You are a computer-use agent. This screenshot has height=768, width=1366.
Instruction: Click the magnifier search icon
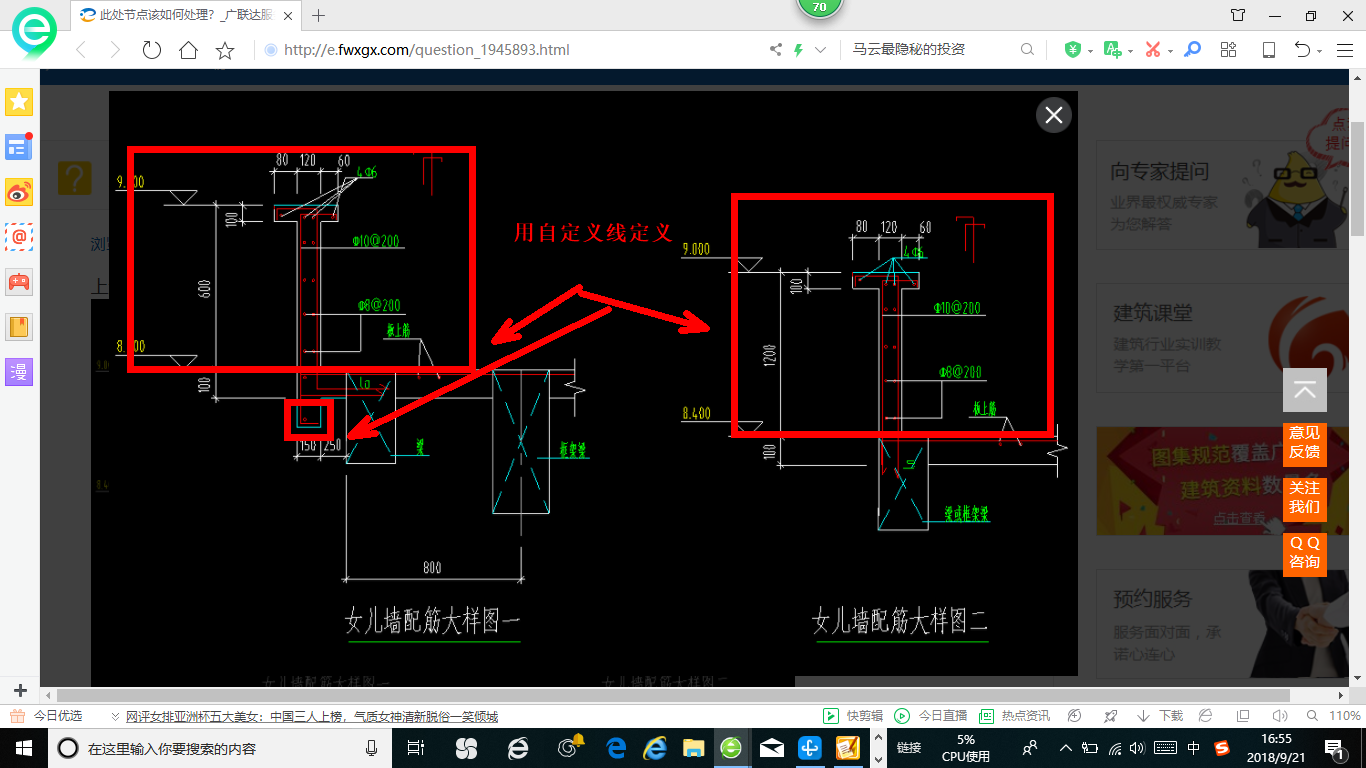coord(1027,50)
